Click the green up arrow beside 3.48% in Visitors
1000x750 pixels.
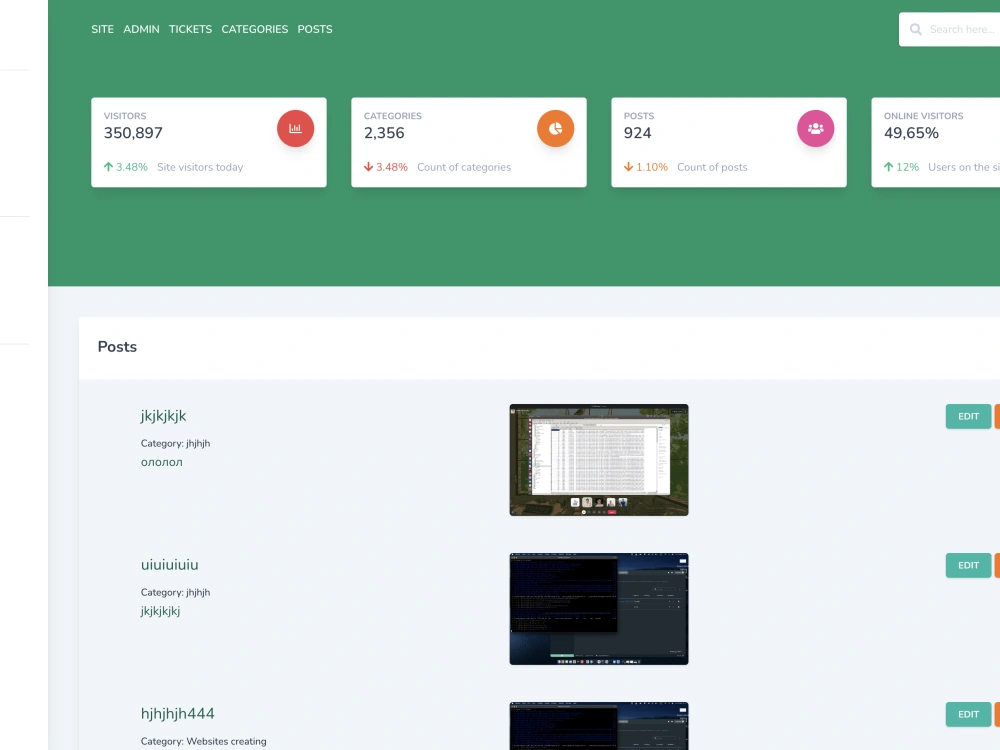[108, 167]
